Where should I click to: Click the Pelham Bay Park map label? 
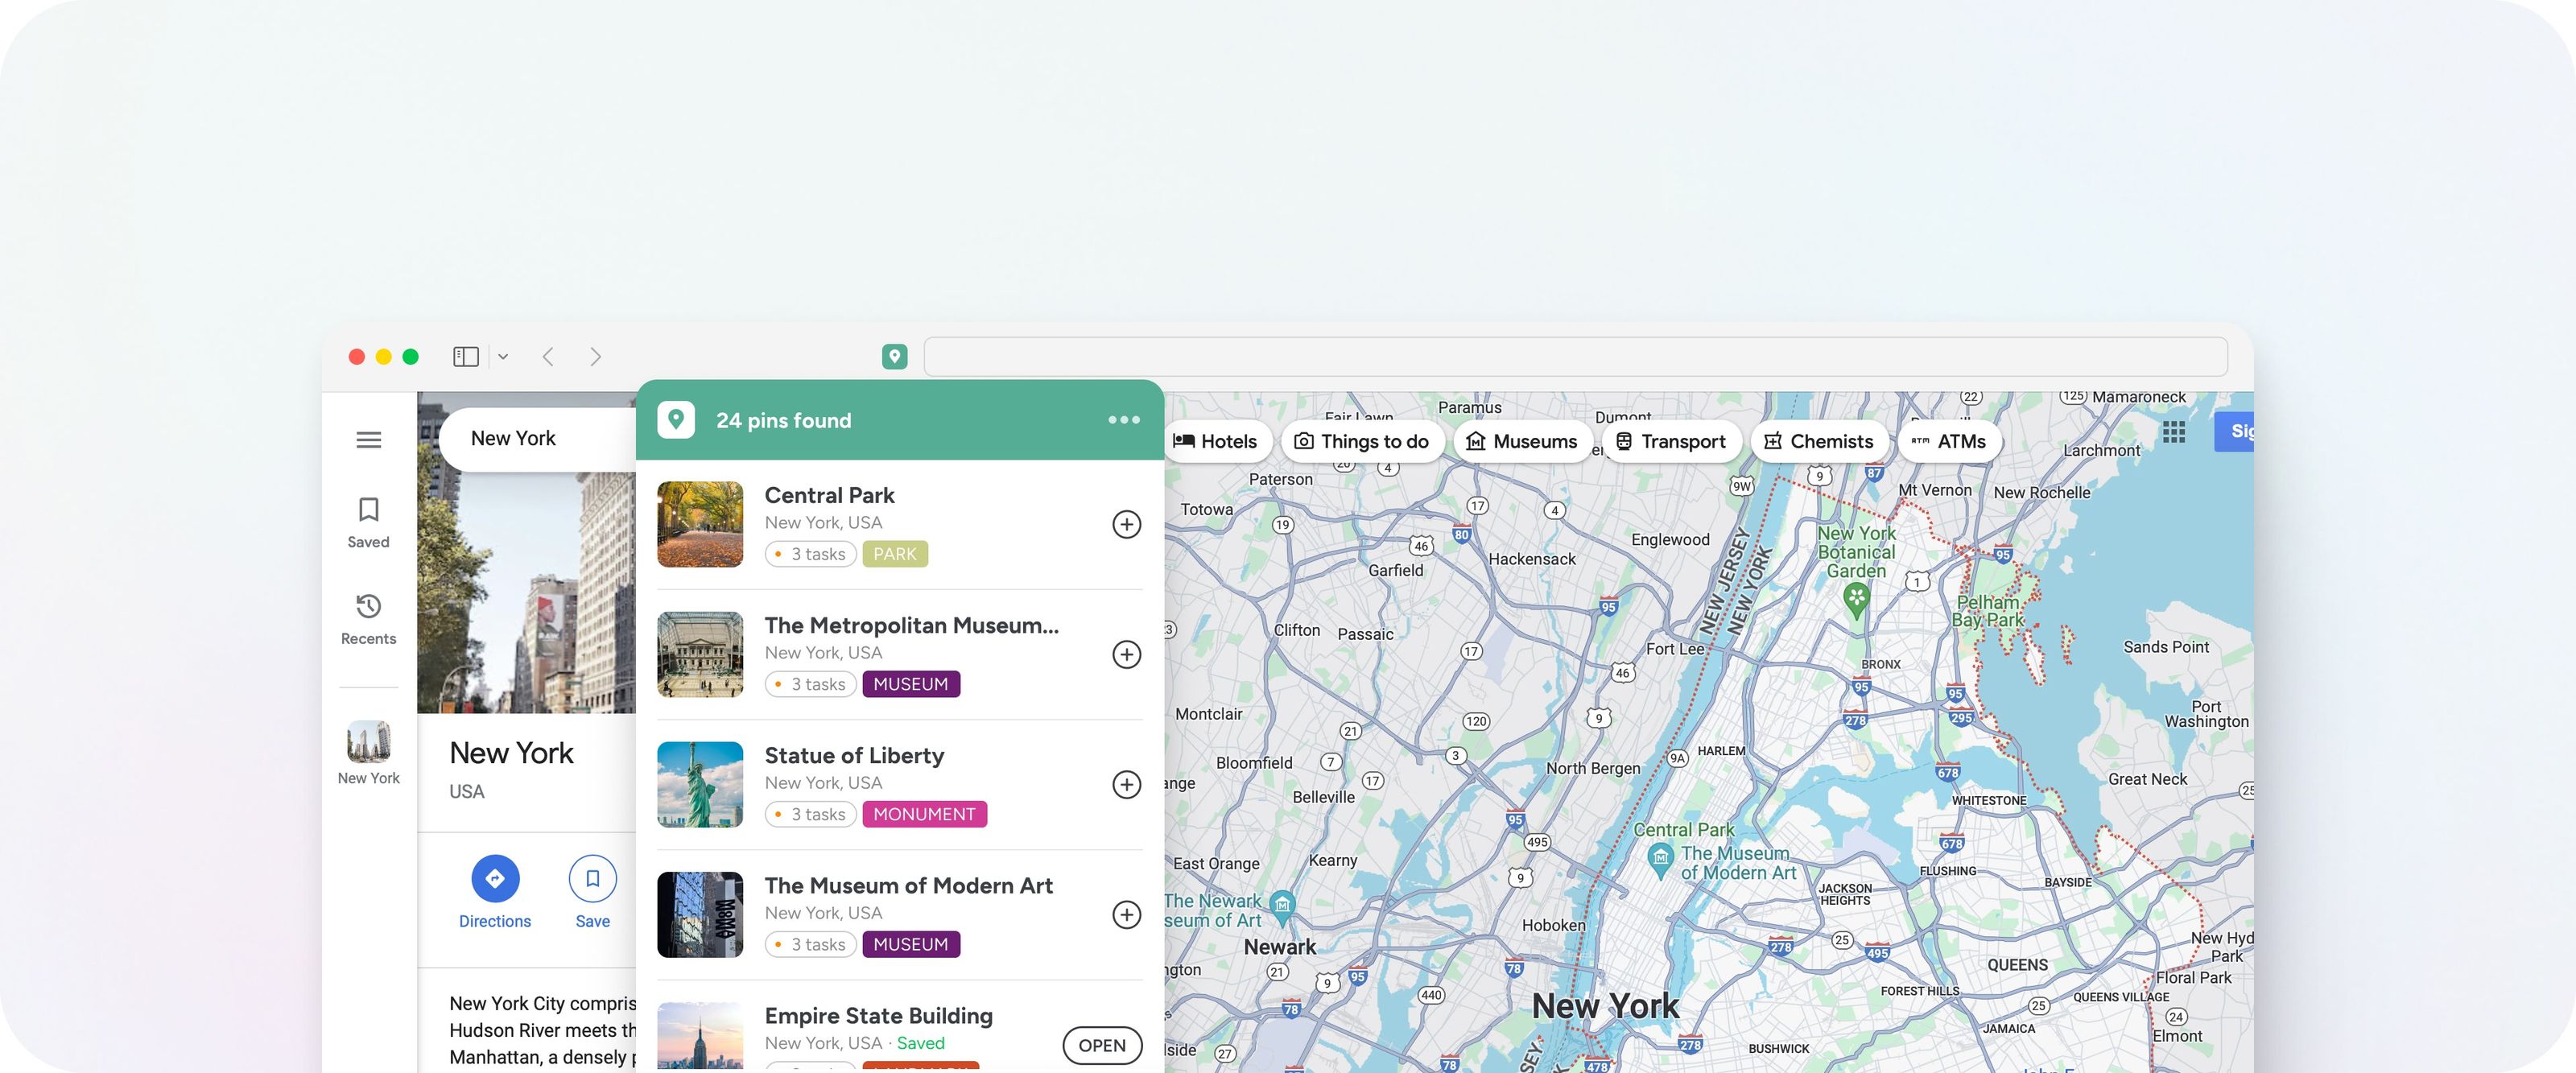pos(1989,610)
